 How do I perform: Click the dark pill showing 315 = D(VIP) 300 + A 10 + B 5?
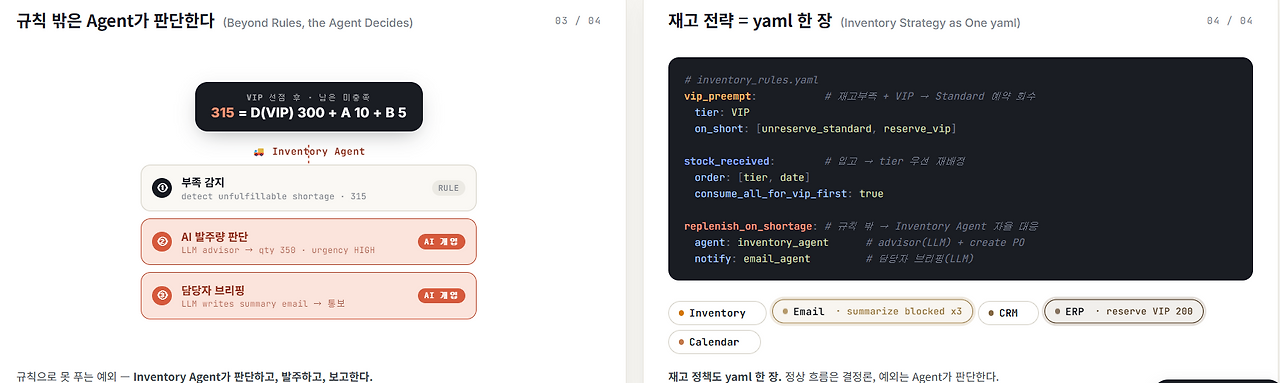coord(309,106)
